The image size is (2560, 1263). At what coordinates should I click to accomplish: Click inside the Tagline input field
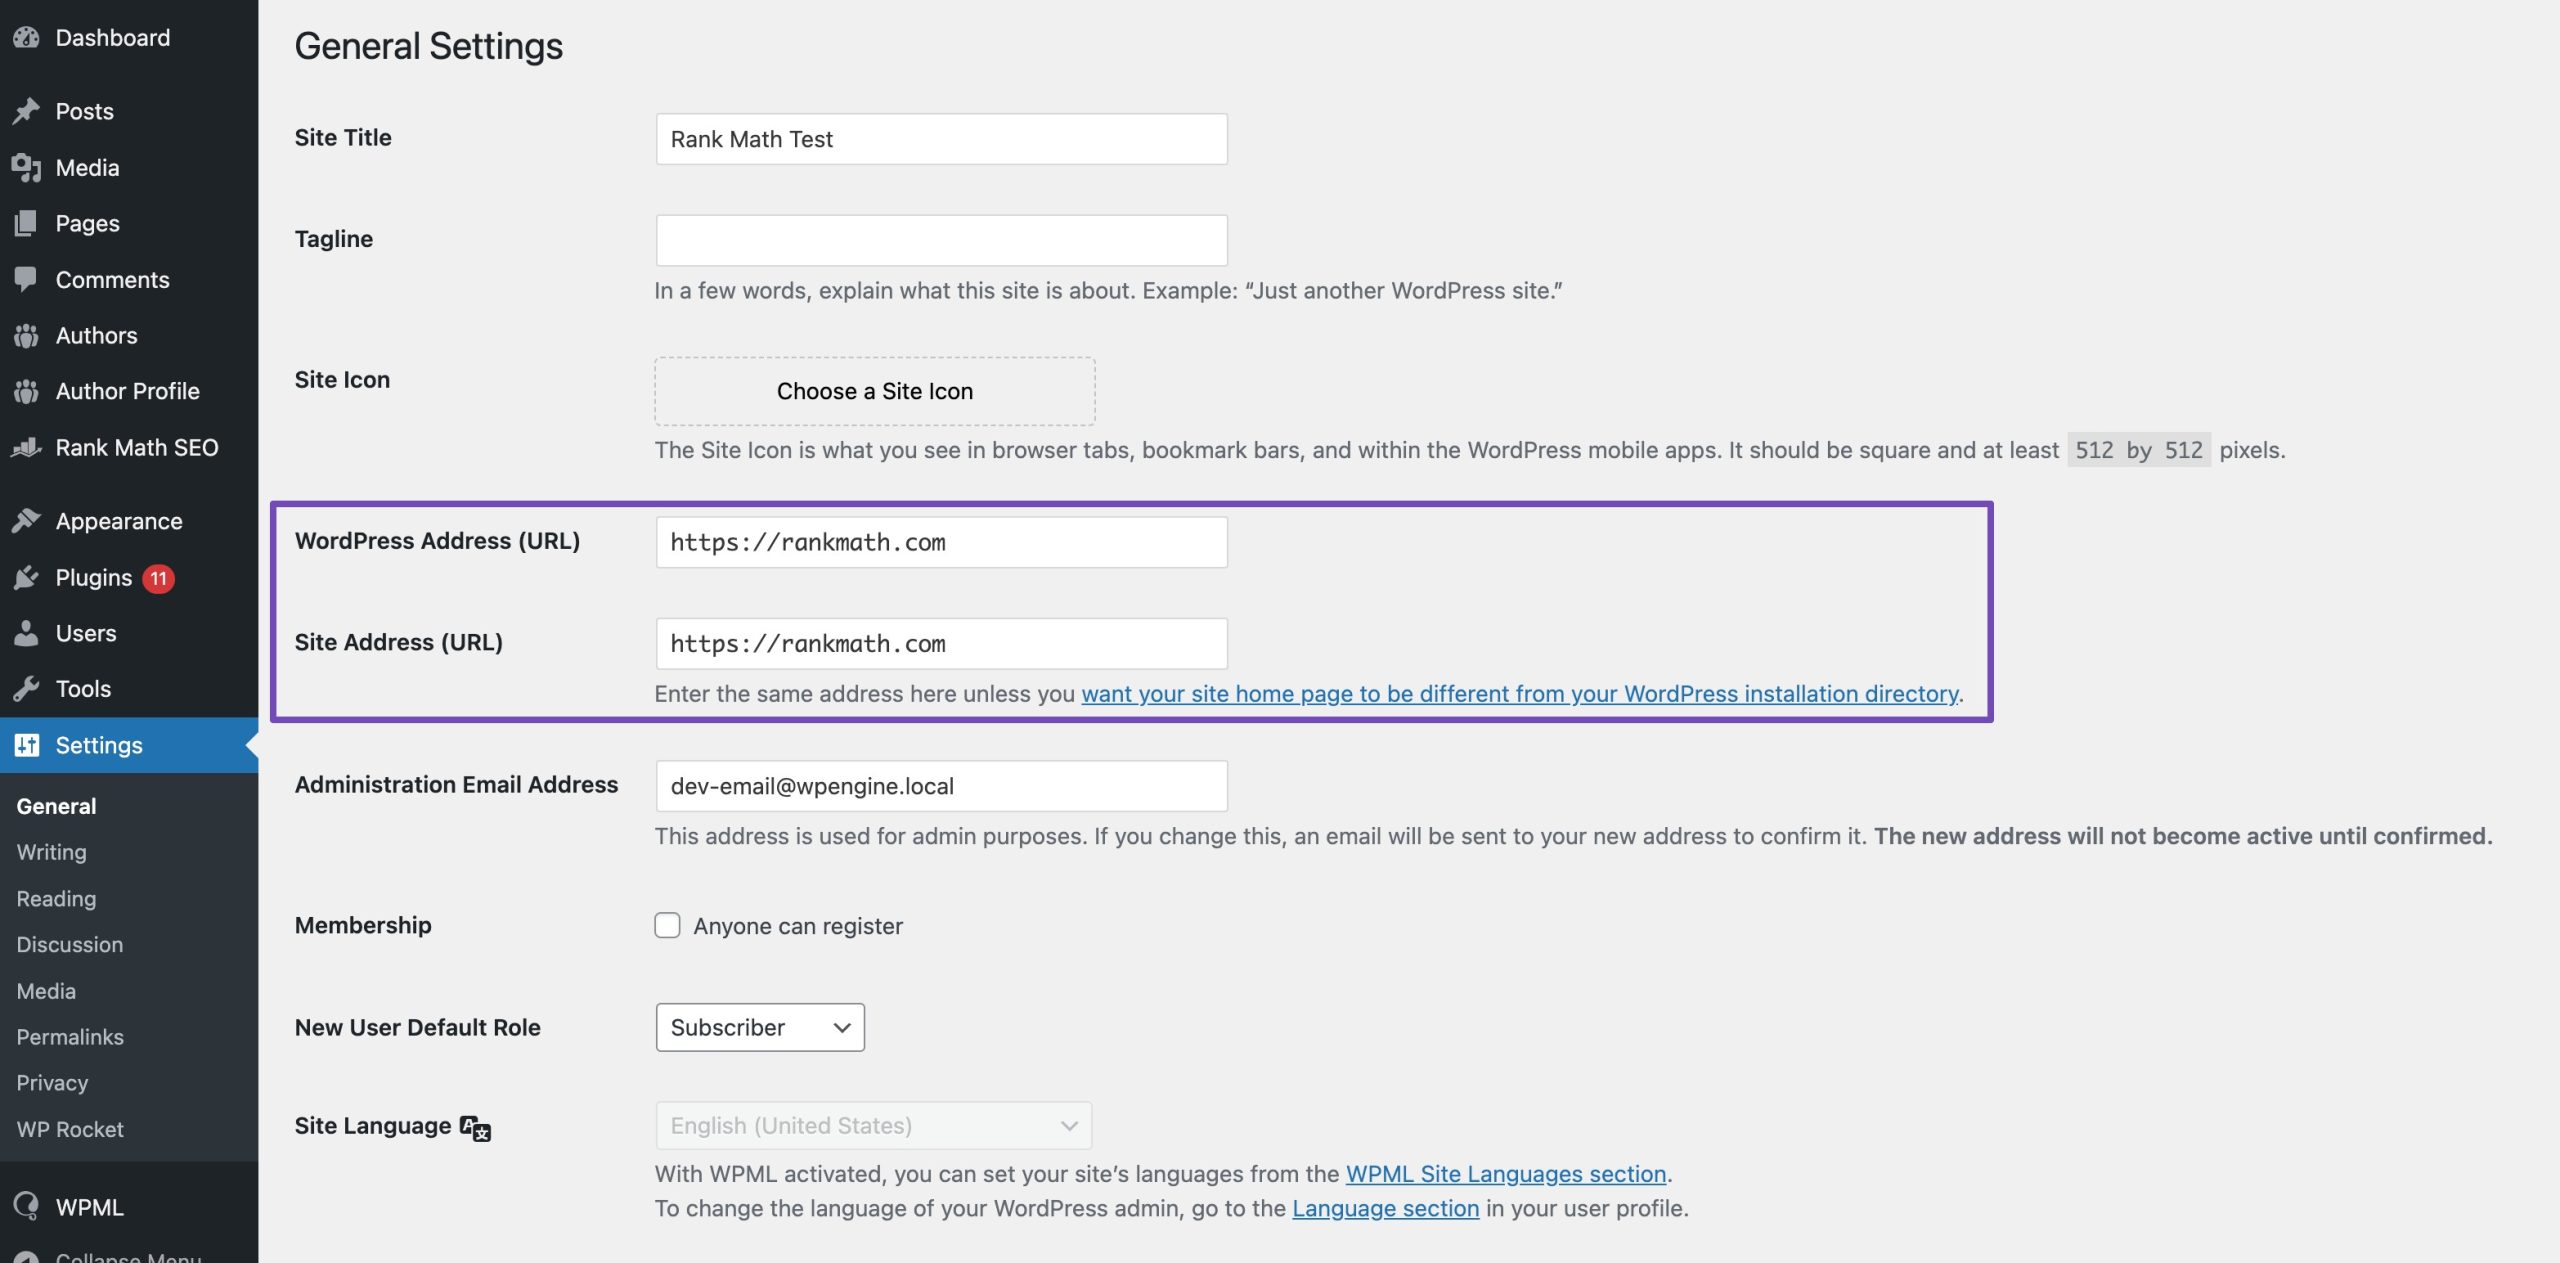click(x=940, y=239)
